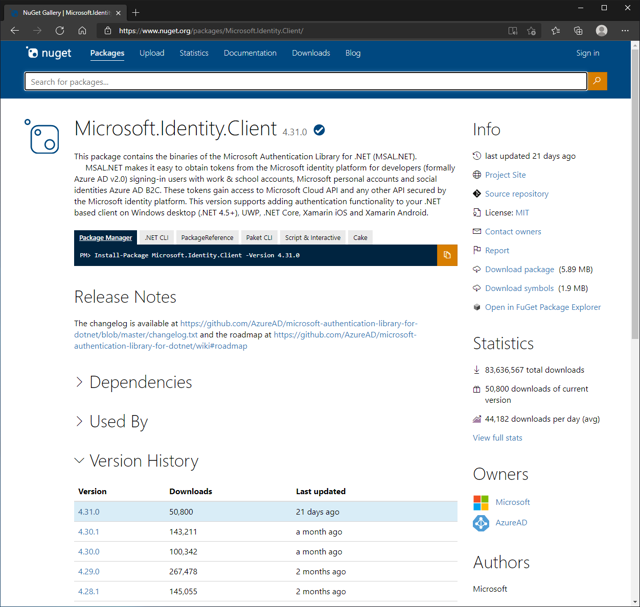
Task: Select the Package Manager tab
Action: click(x=105, y=238)
